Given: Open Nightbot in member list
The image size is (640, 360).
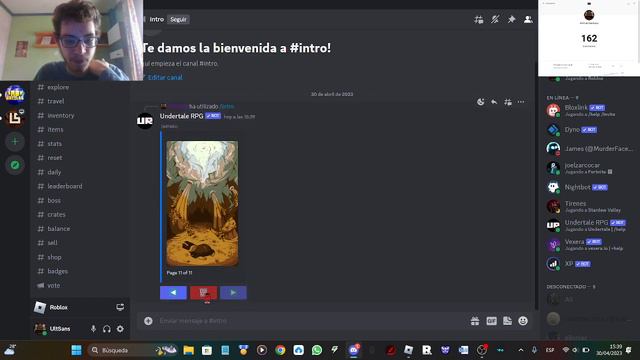Looking at the screenshot, I should pos(589,187).
